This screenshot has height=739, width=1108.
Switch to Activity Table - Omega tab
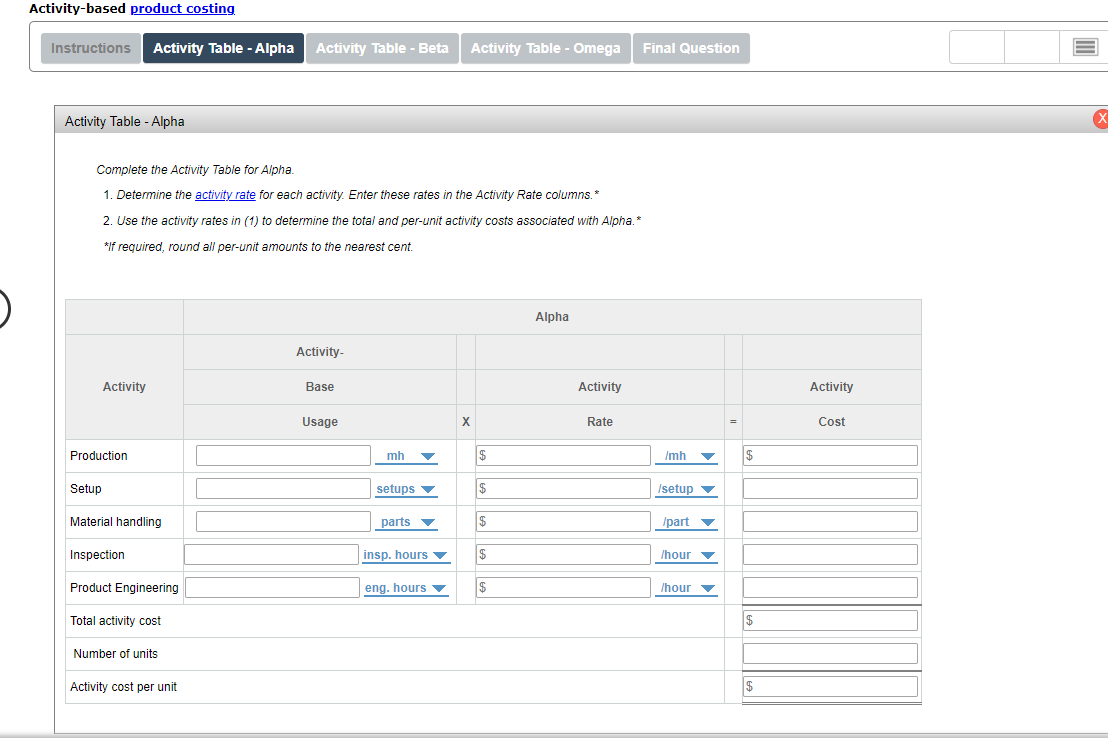pyautogui.click(x=546, y=48)
